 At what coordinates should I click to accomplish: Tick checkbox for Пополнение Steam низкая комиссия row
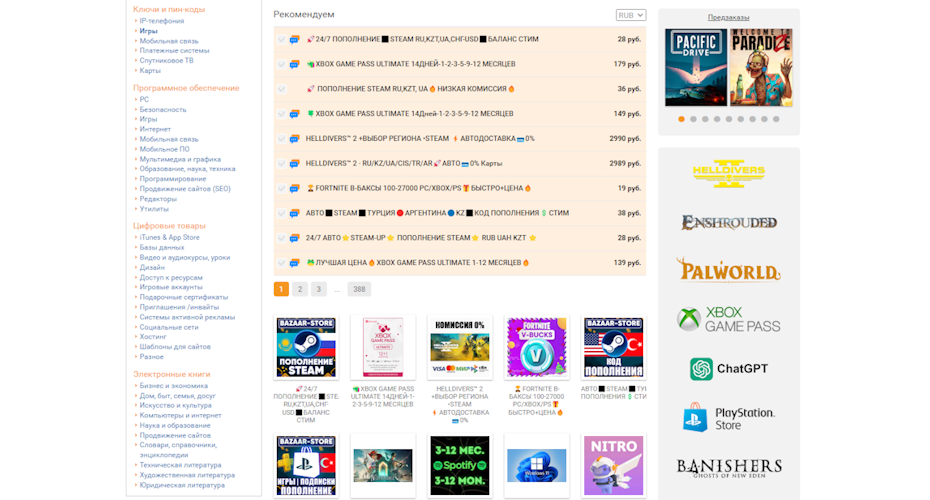click(282, 89)
